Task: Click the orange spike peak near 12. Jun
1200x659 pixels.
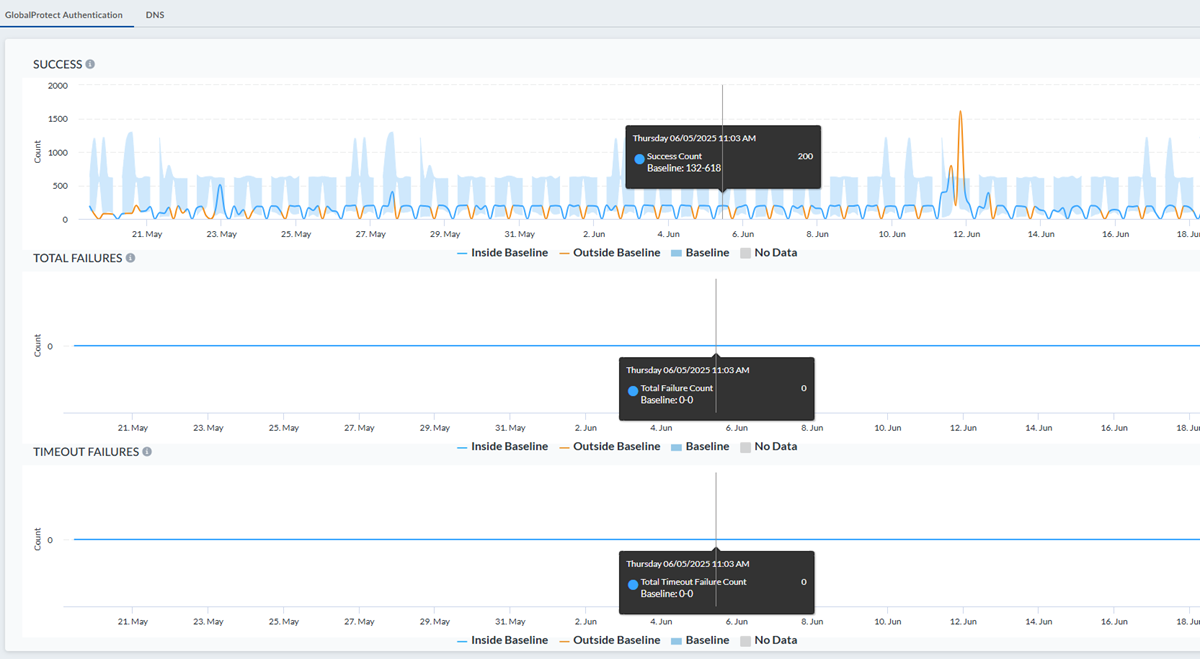Action: click(x=960, y=112)
